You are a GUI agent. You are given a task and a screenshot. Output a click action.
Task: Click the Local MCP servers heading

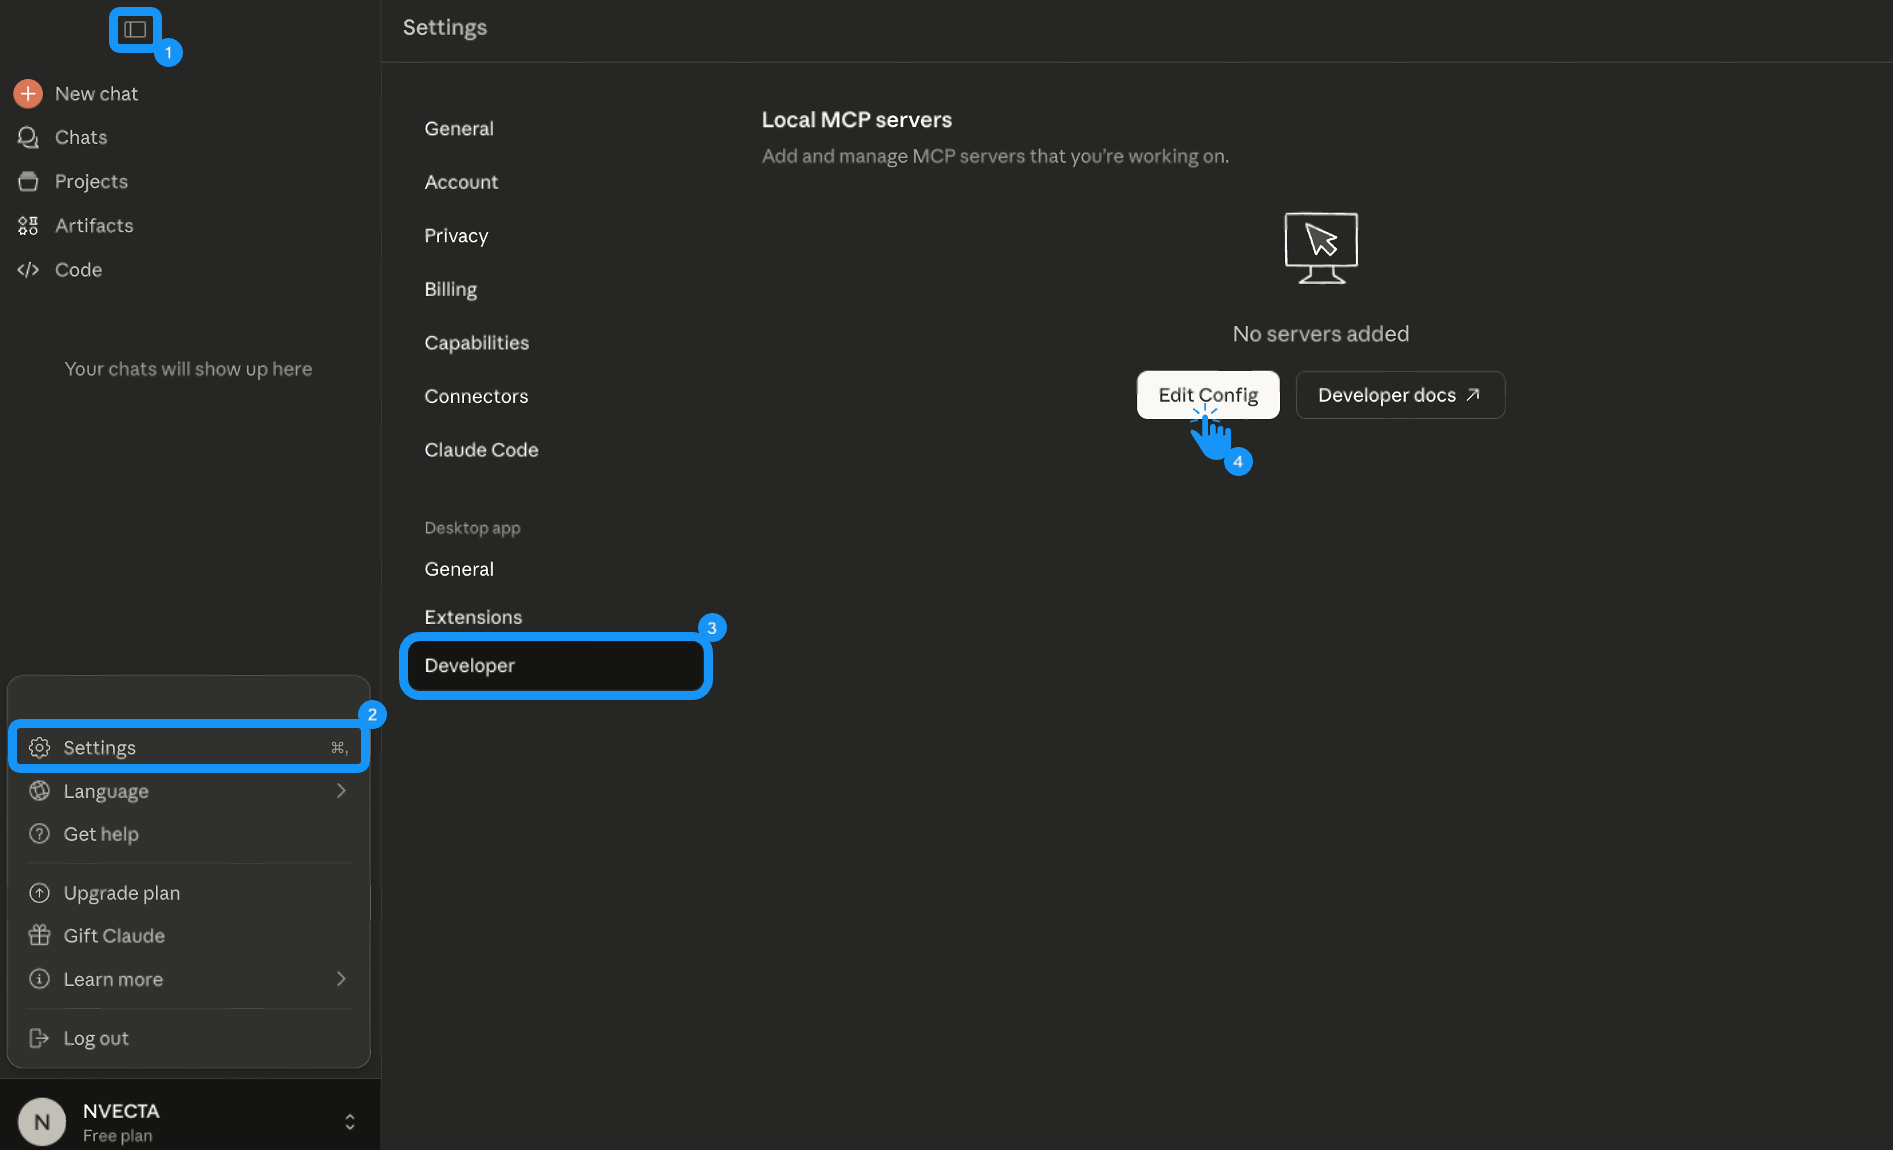(x=857, y=120)
